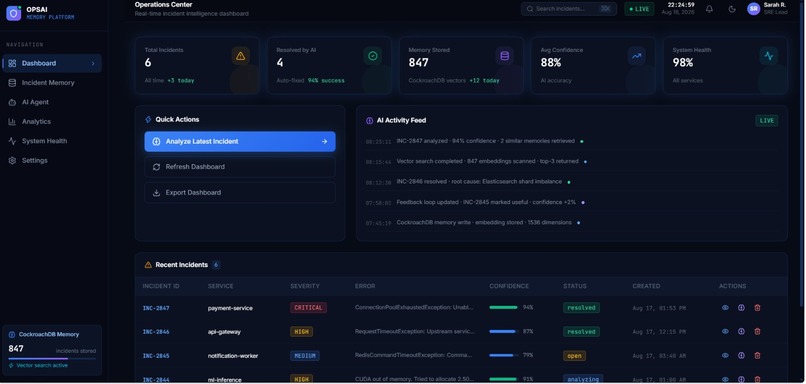Click the LIVE status badge in header
The height and width of the screenshot is (384, 806).
[x=639, y=9]
